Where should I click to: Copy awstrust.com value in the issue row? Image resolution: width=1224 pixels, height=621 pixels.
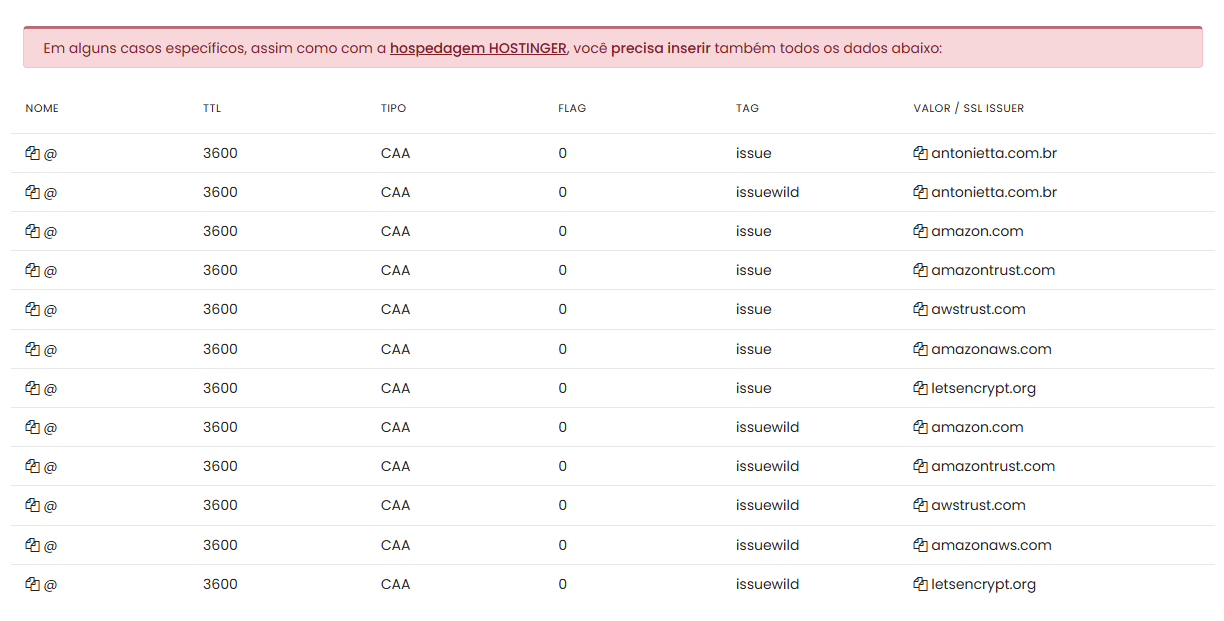920,309
